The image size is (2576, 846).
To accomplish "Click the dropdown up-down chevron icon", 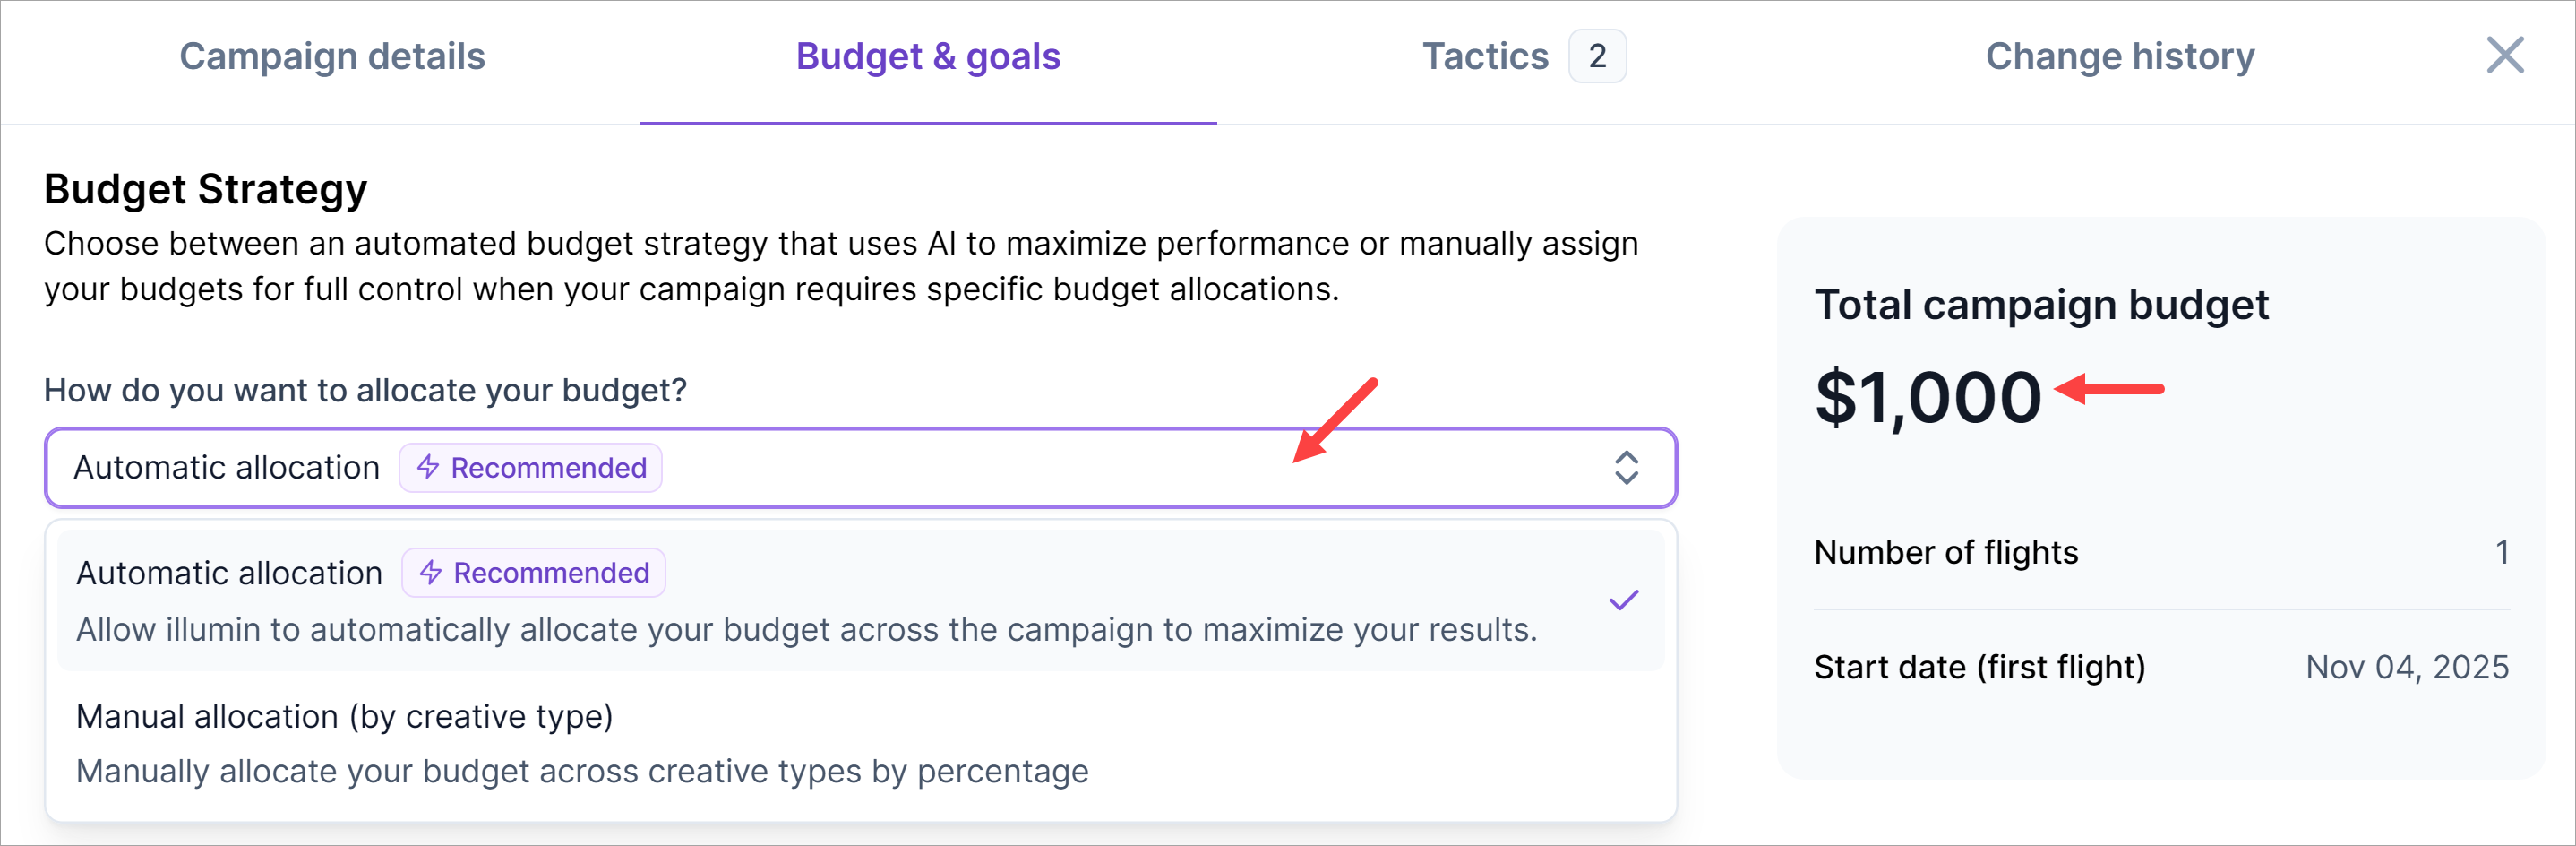I will 1626,467.
